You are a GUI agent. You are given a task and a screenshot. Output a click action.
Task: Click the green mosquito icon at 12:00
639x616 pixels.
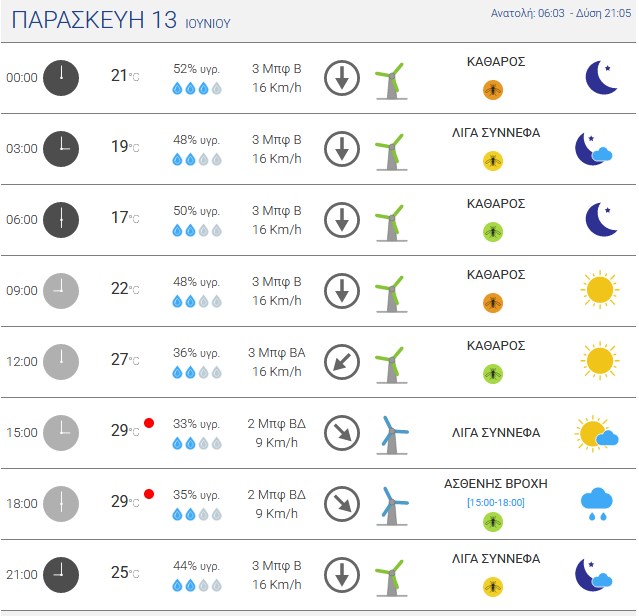pyautogui.click(x=493, y=374)
